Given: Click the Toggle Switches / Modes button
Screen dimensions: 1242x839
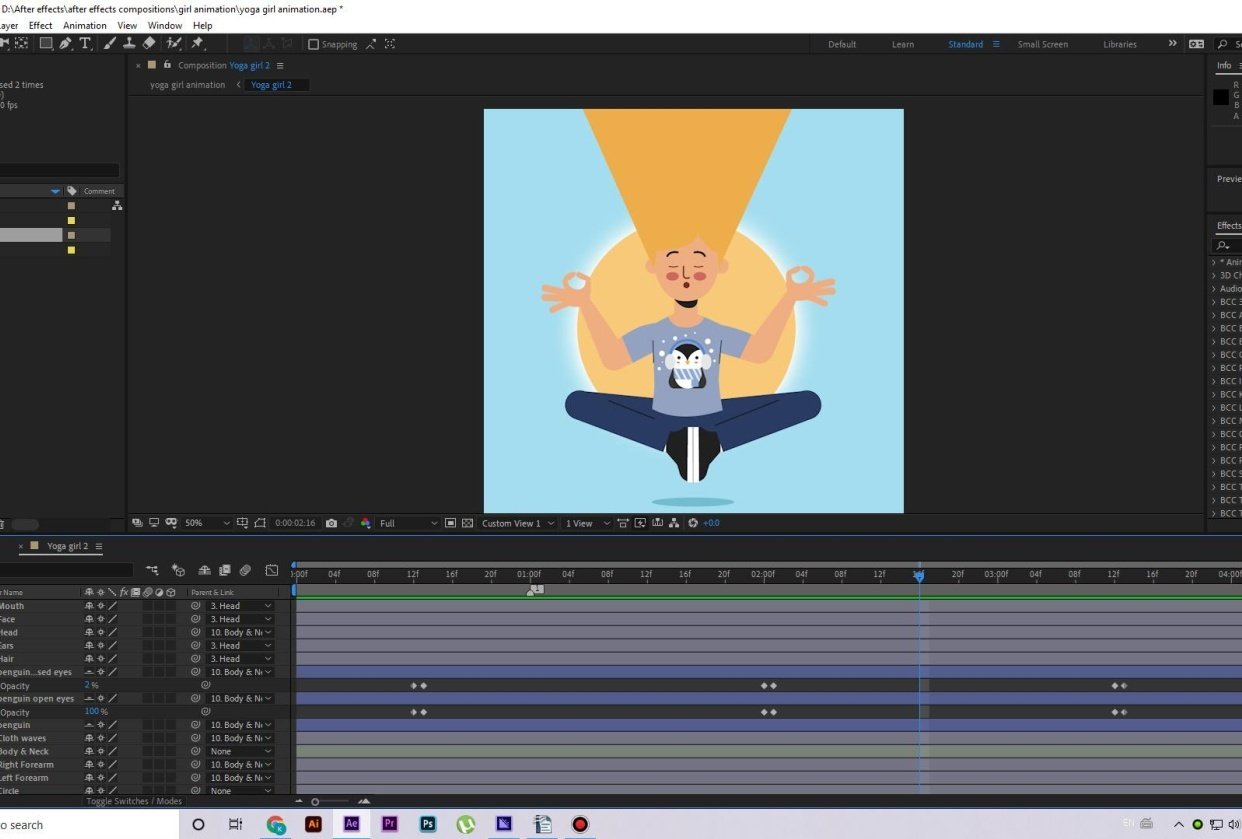Looking at the screenshot, I should pos(132,800).
